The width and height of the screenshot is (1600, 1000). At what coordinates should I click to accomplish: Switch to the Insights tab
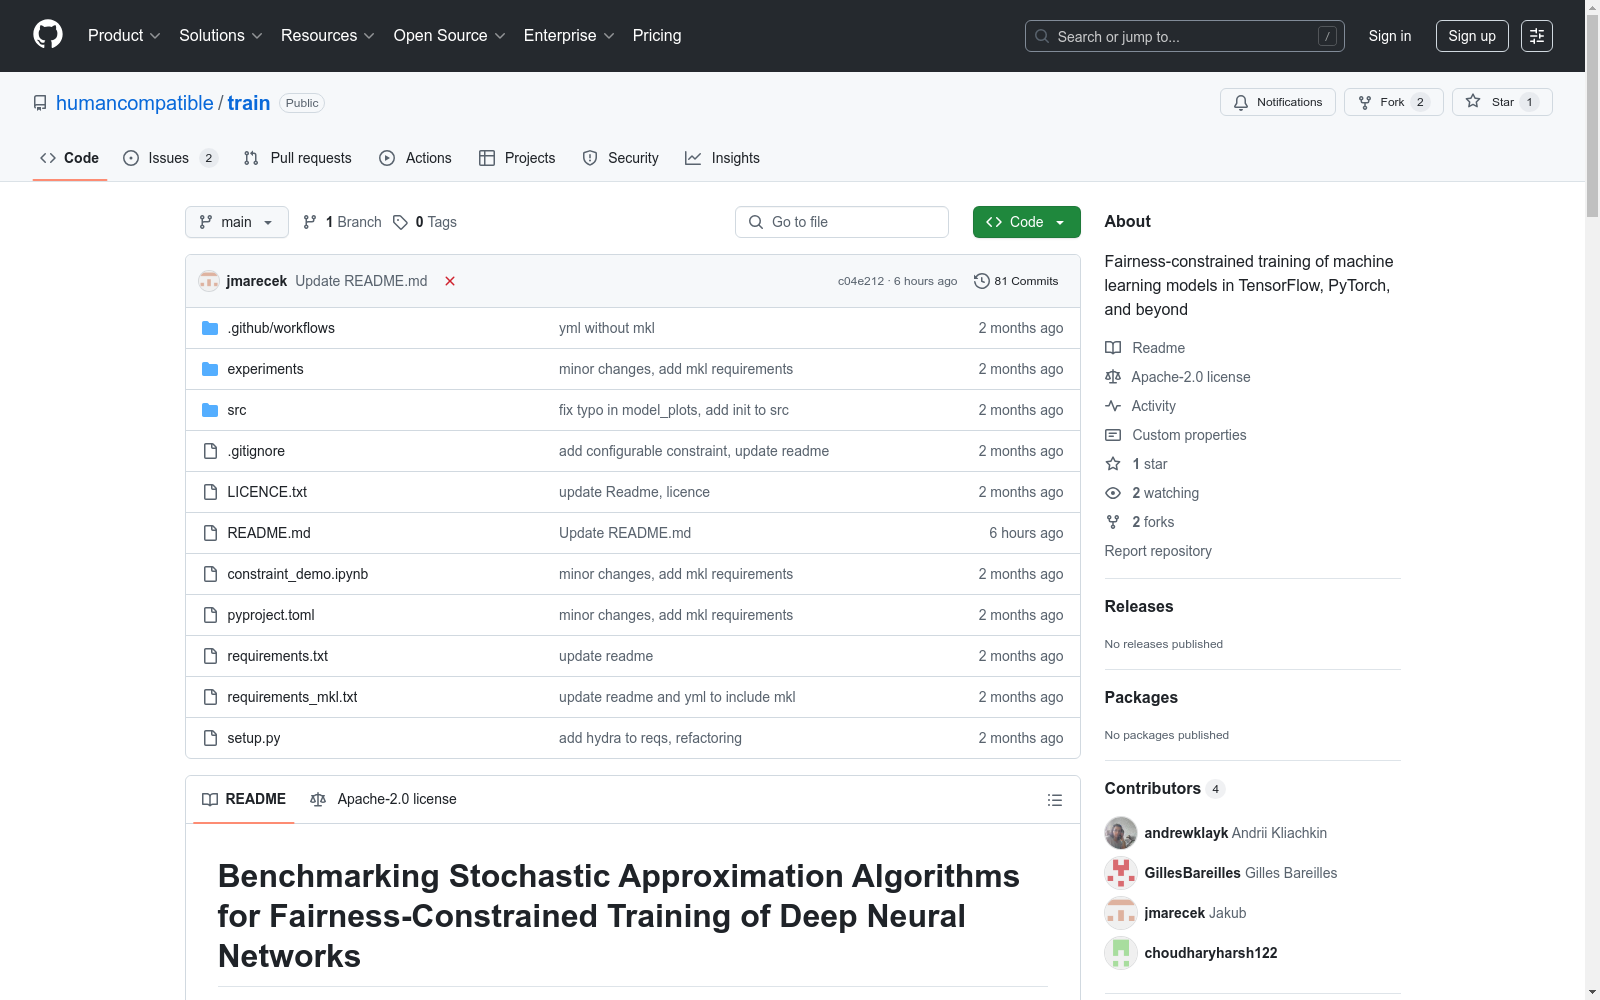coord(722,158)
